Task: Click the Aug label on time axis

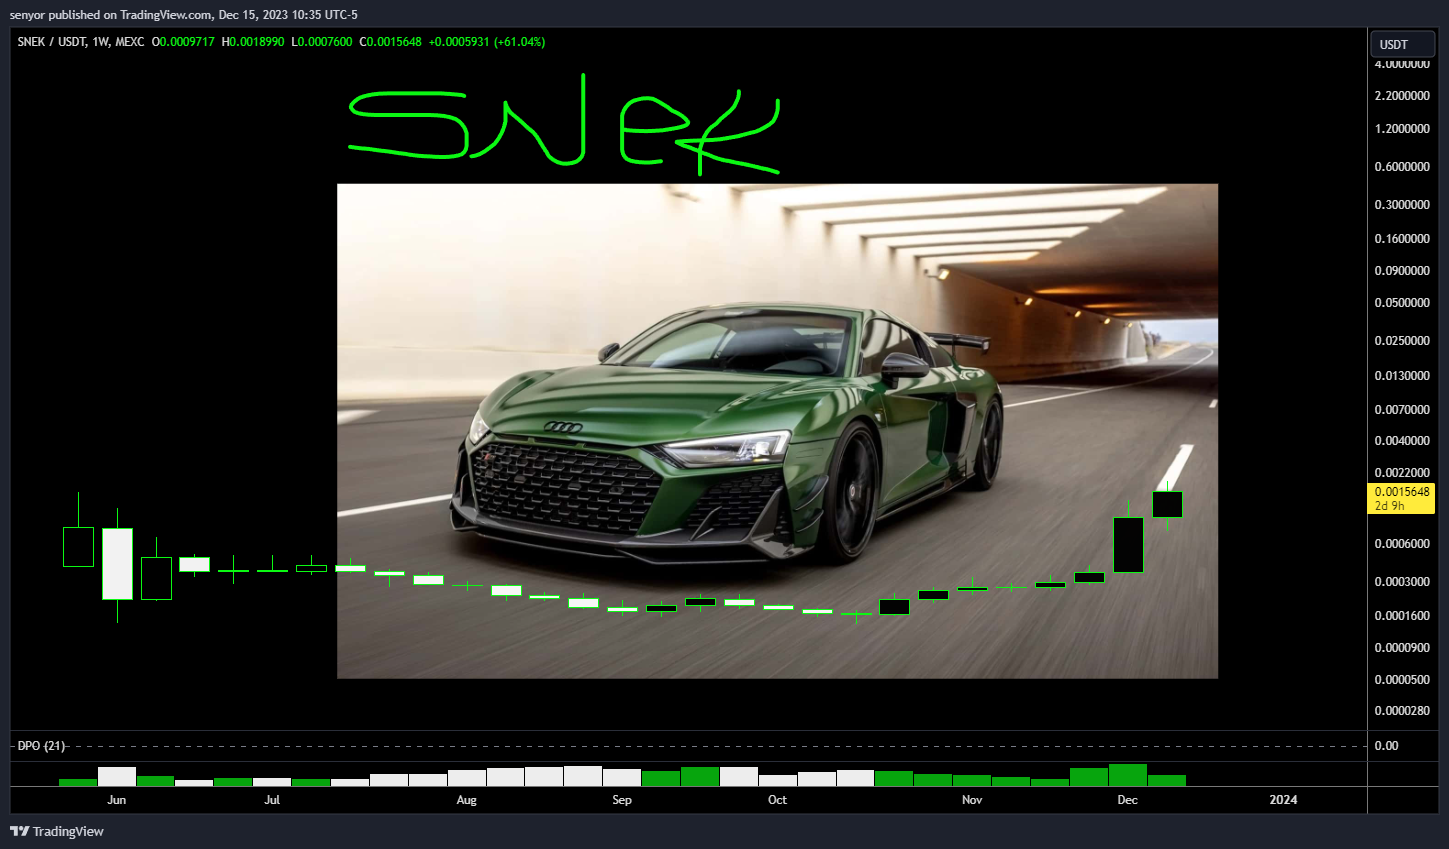Action: point(466,800)
